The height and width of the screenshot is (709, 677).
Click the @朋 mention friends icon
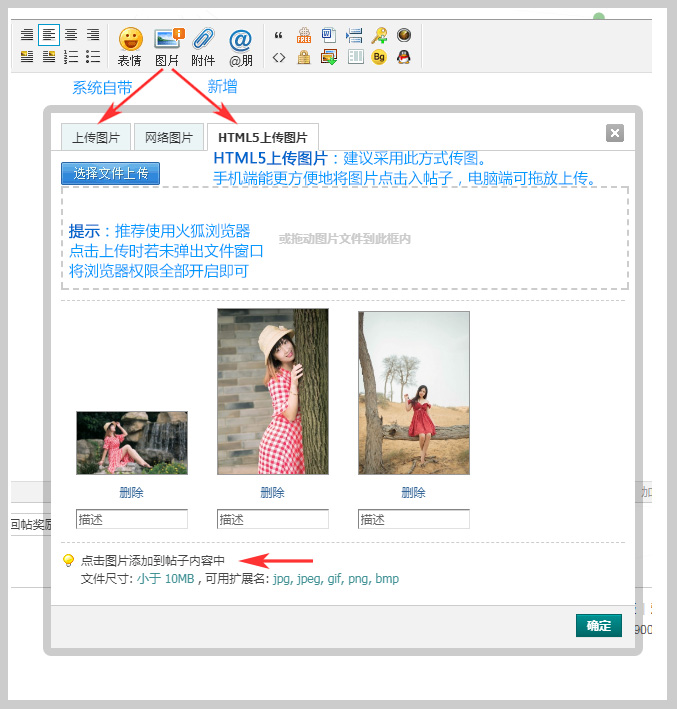tap(241, 46)
